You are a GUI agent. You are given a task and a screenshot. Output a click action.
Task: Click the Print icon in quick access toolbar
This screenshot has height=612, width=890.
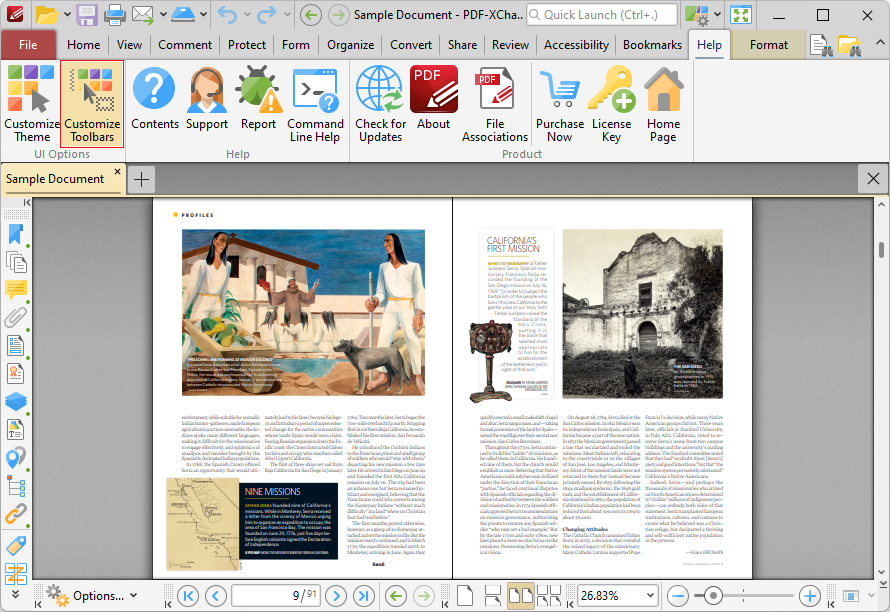pyautogui.click(x=114, y=15)
